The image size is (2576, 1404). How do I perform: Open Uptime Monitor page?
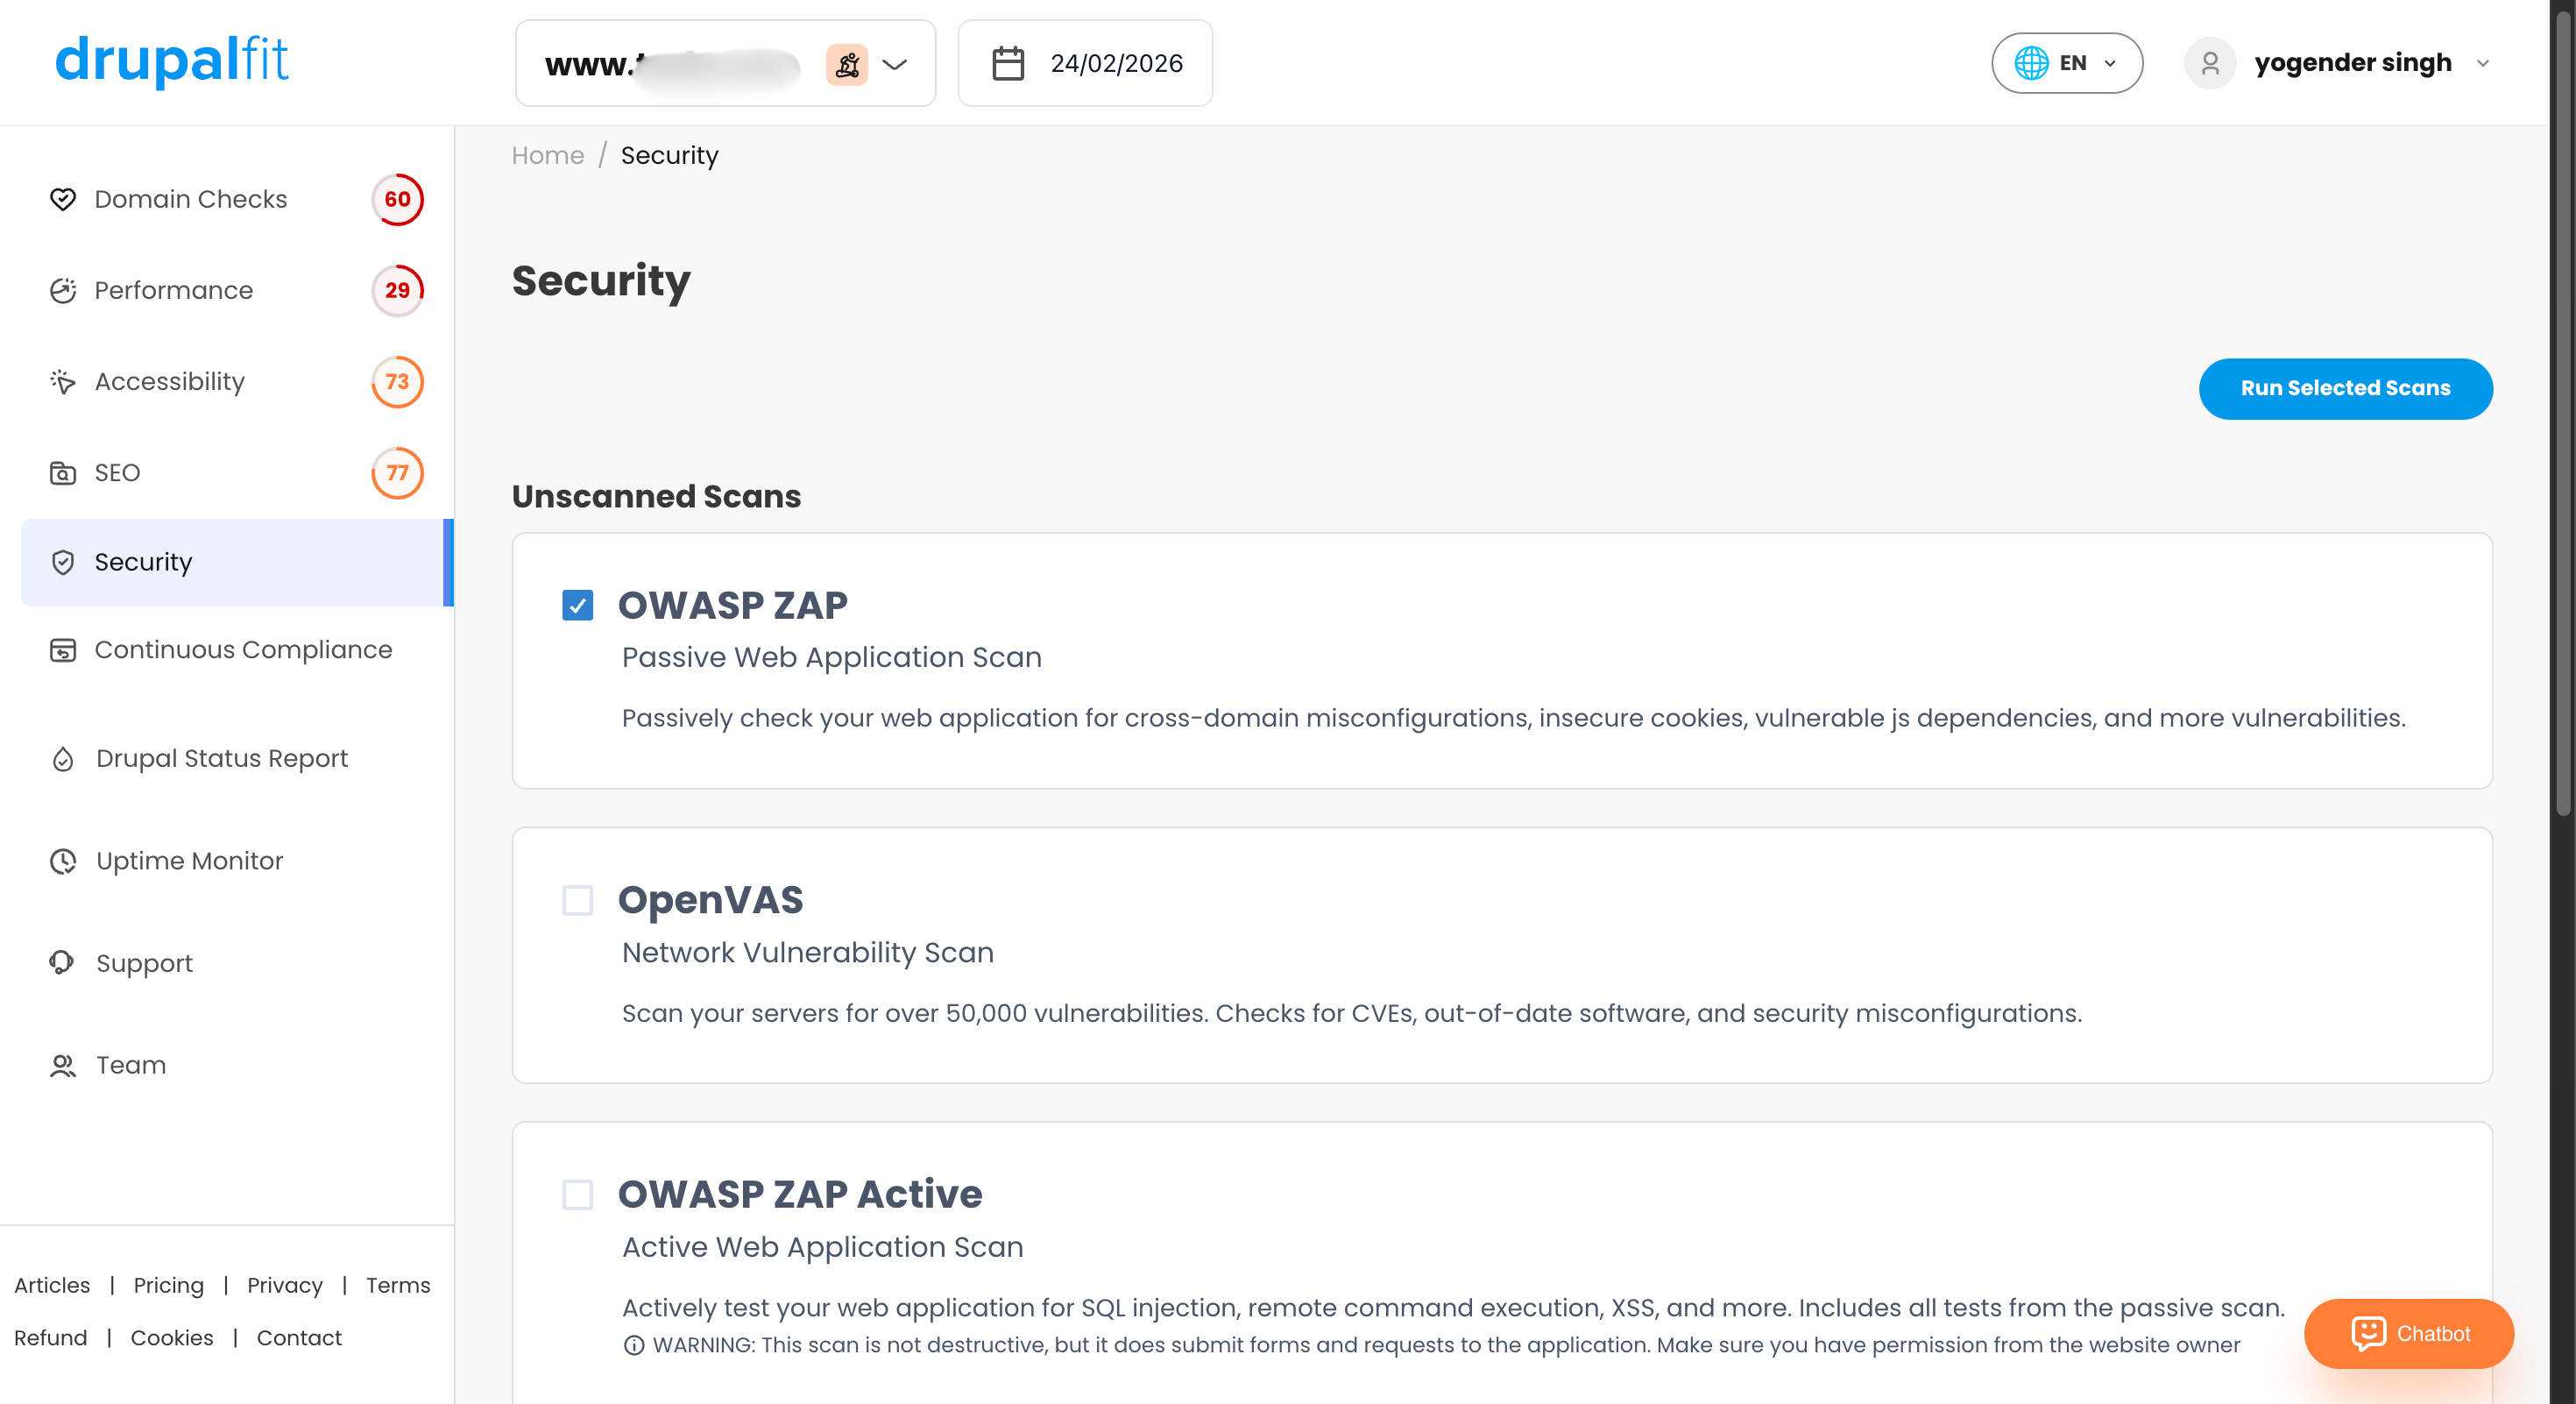190,861
